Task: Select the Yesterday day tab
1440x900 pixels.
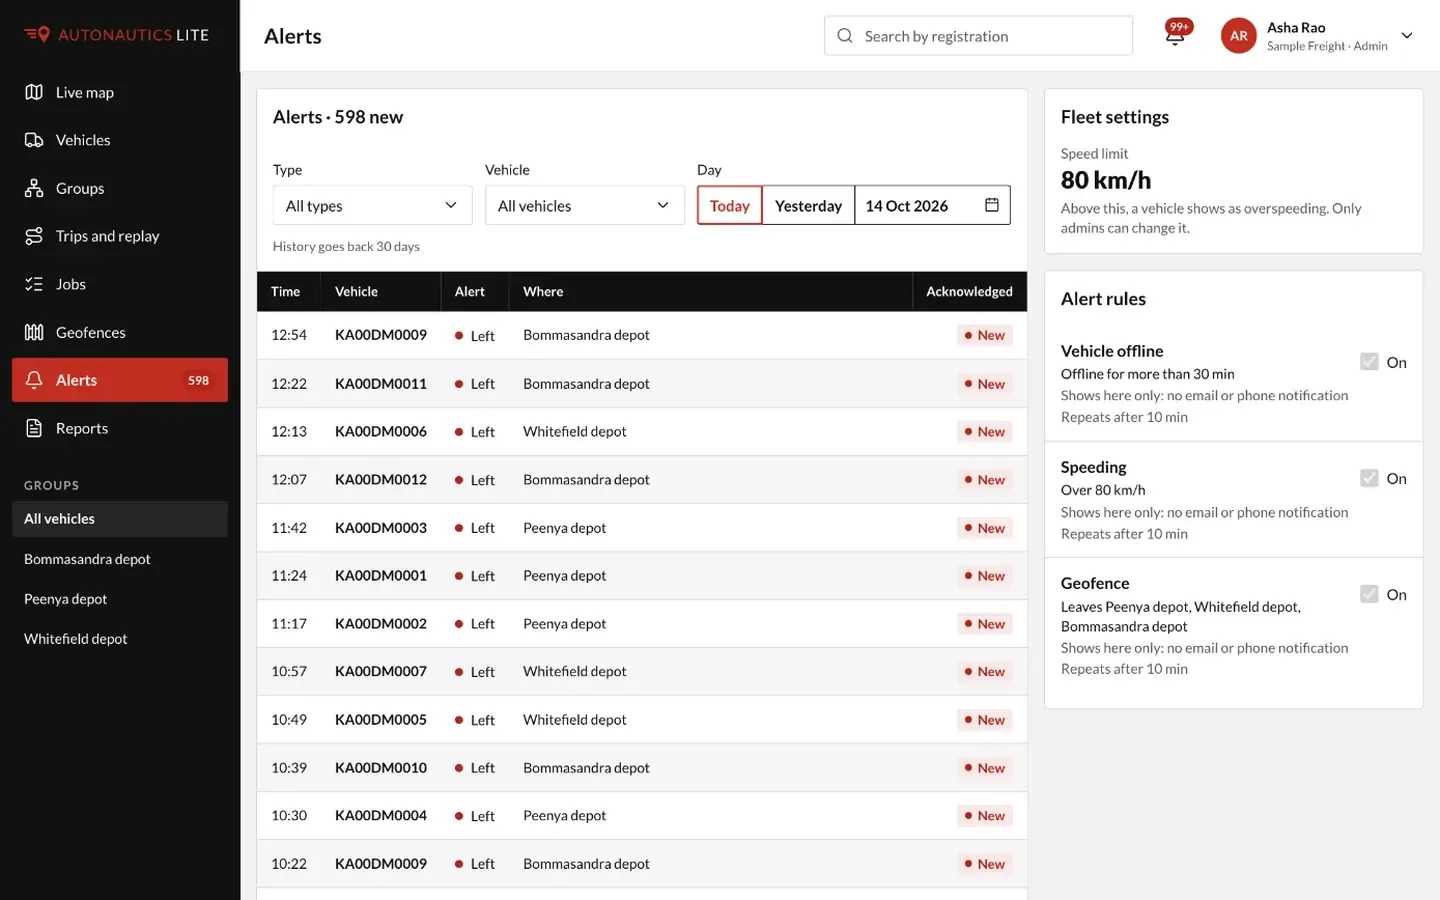Action: [808, 205]
